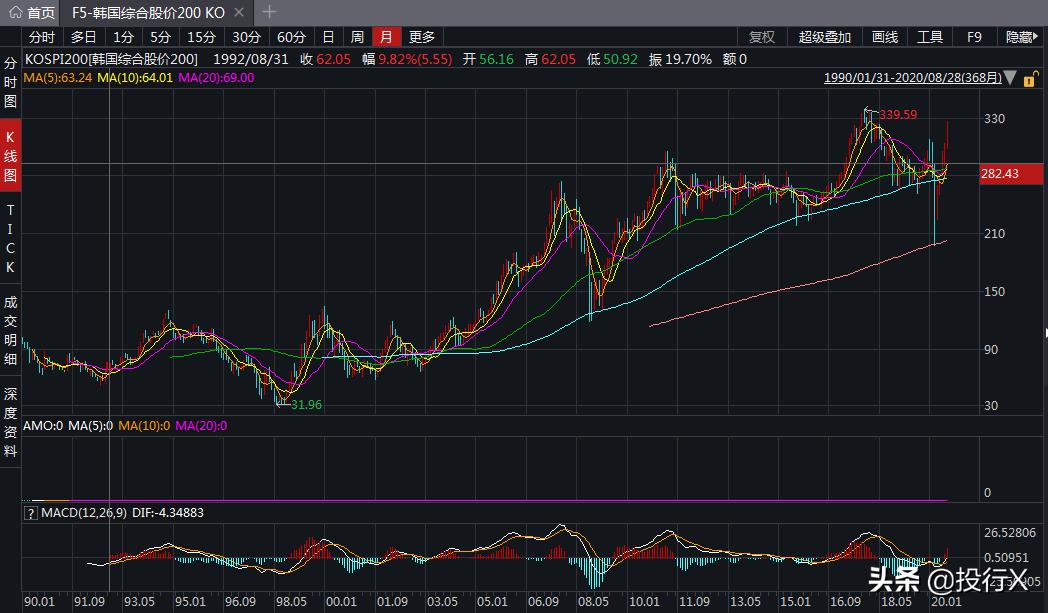This screenshot has height=613, width=1048.
Task: Select TICK view in left sidebar
Action: [10, 238]
